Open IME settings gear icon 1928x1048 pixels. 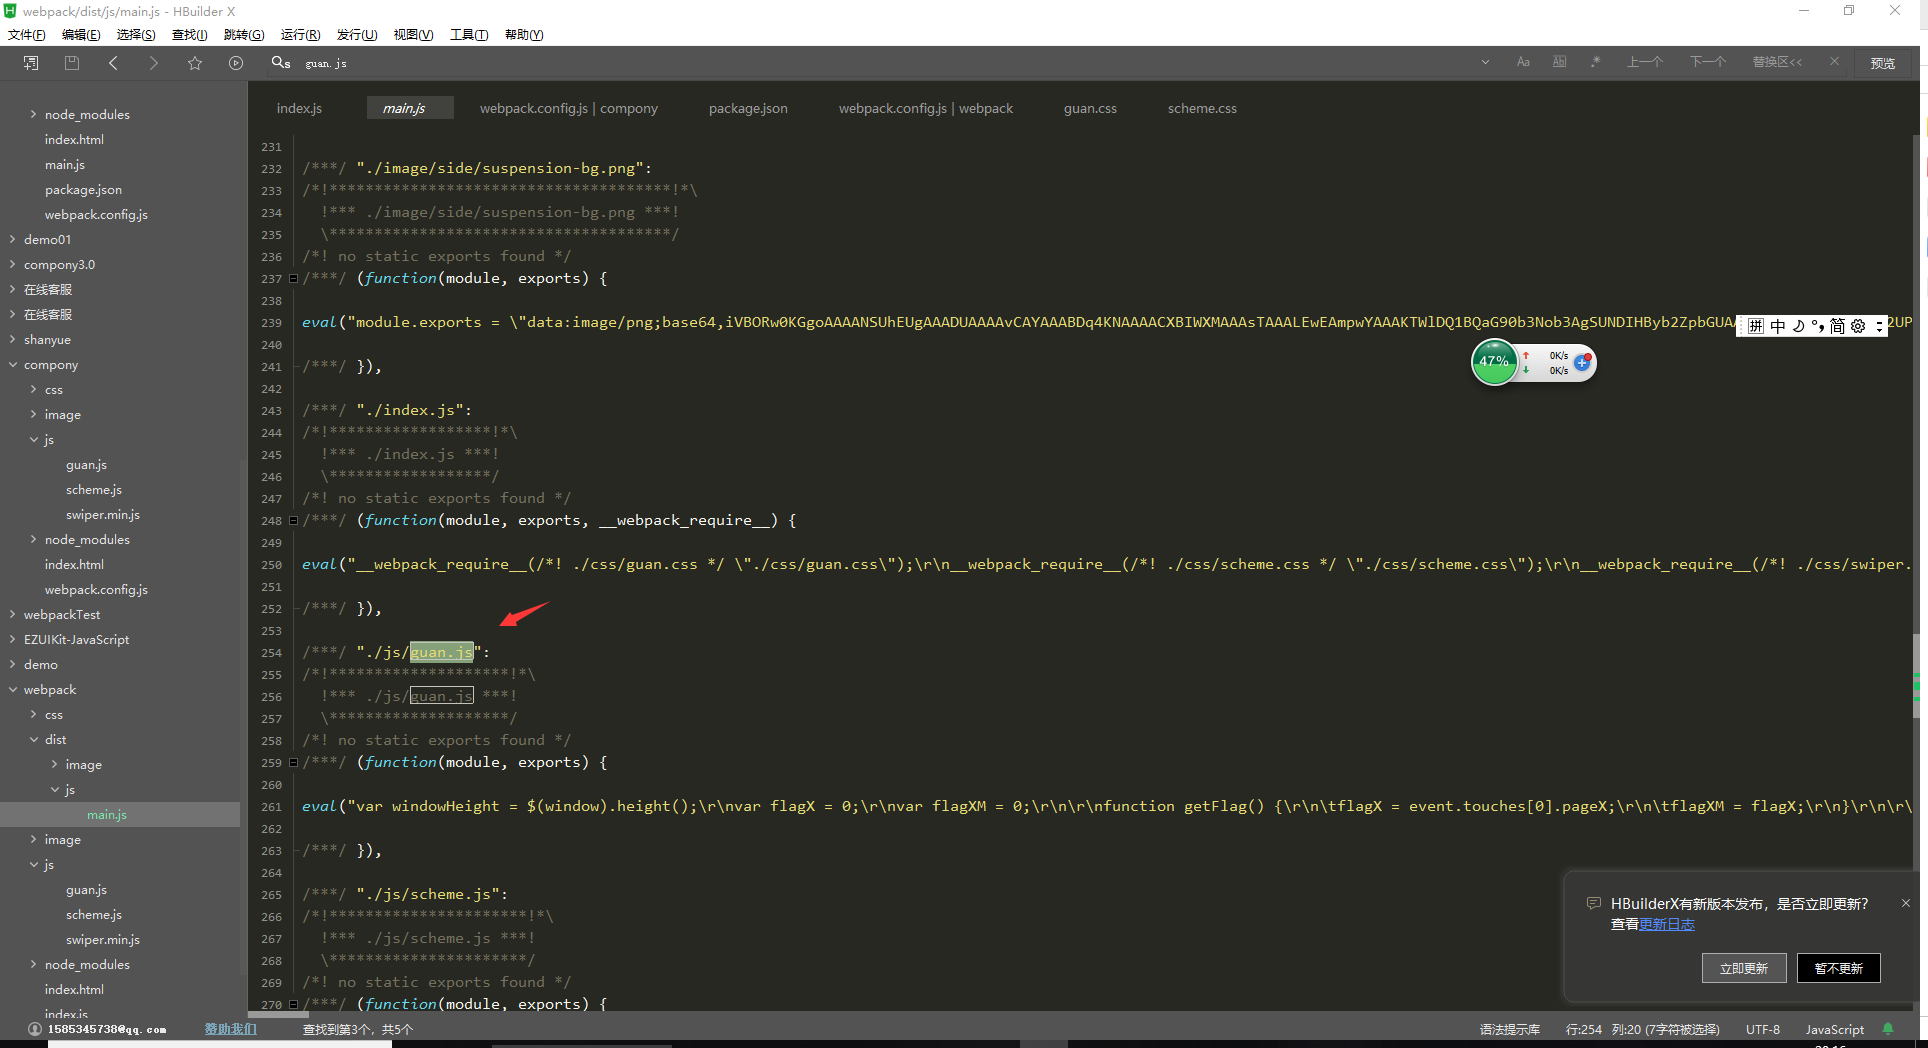(x=1858, y=326)
